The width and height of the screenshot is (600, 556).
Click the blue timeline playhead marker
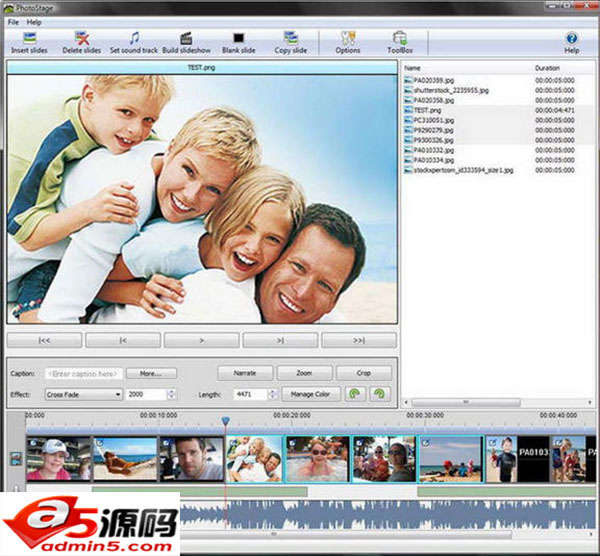[x=226, y=421]
